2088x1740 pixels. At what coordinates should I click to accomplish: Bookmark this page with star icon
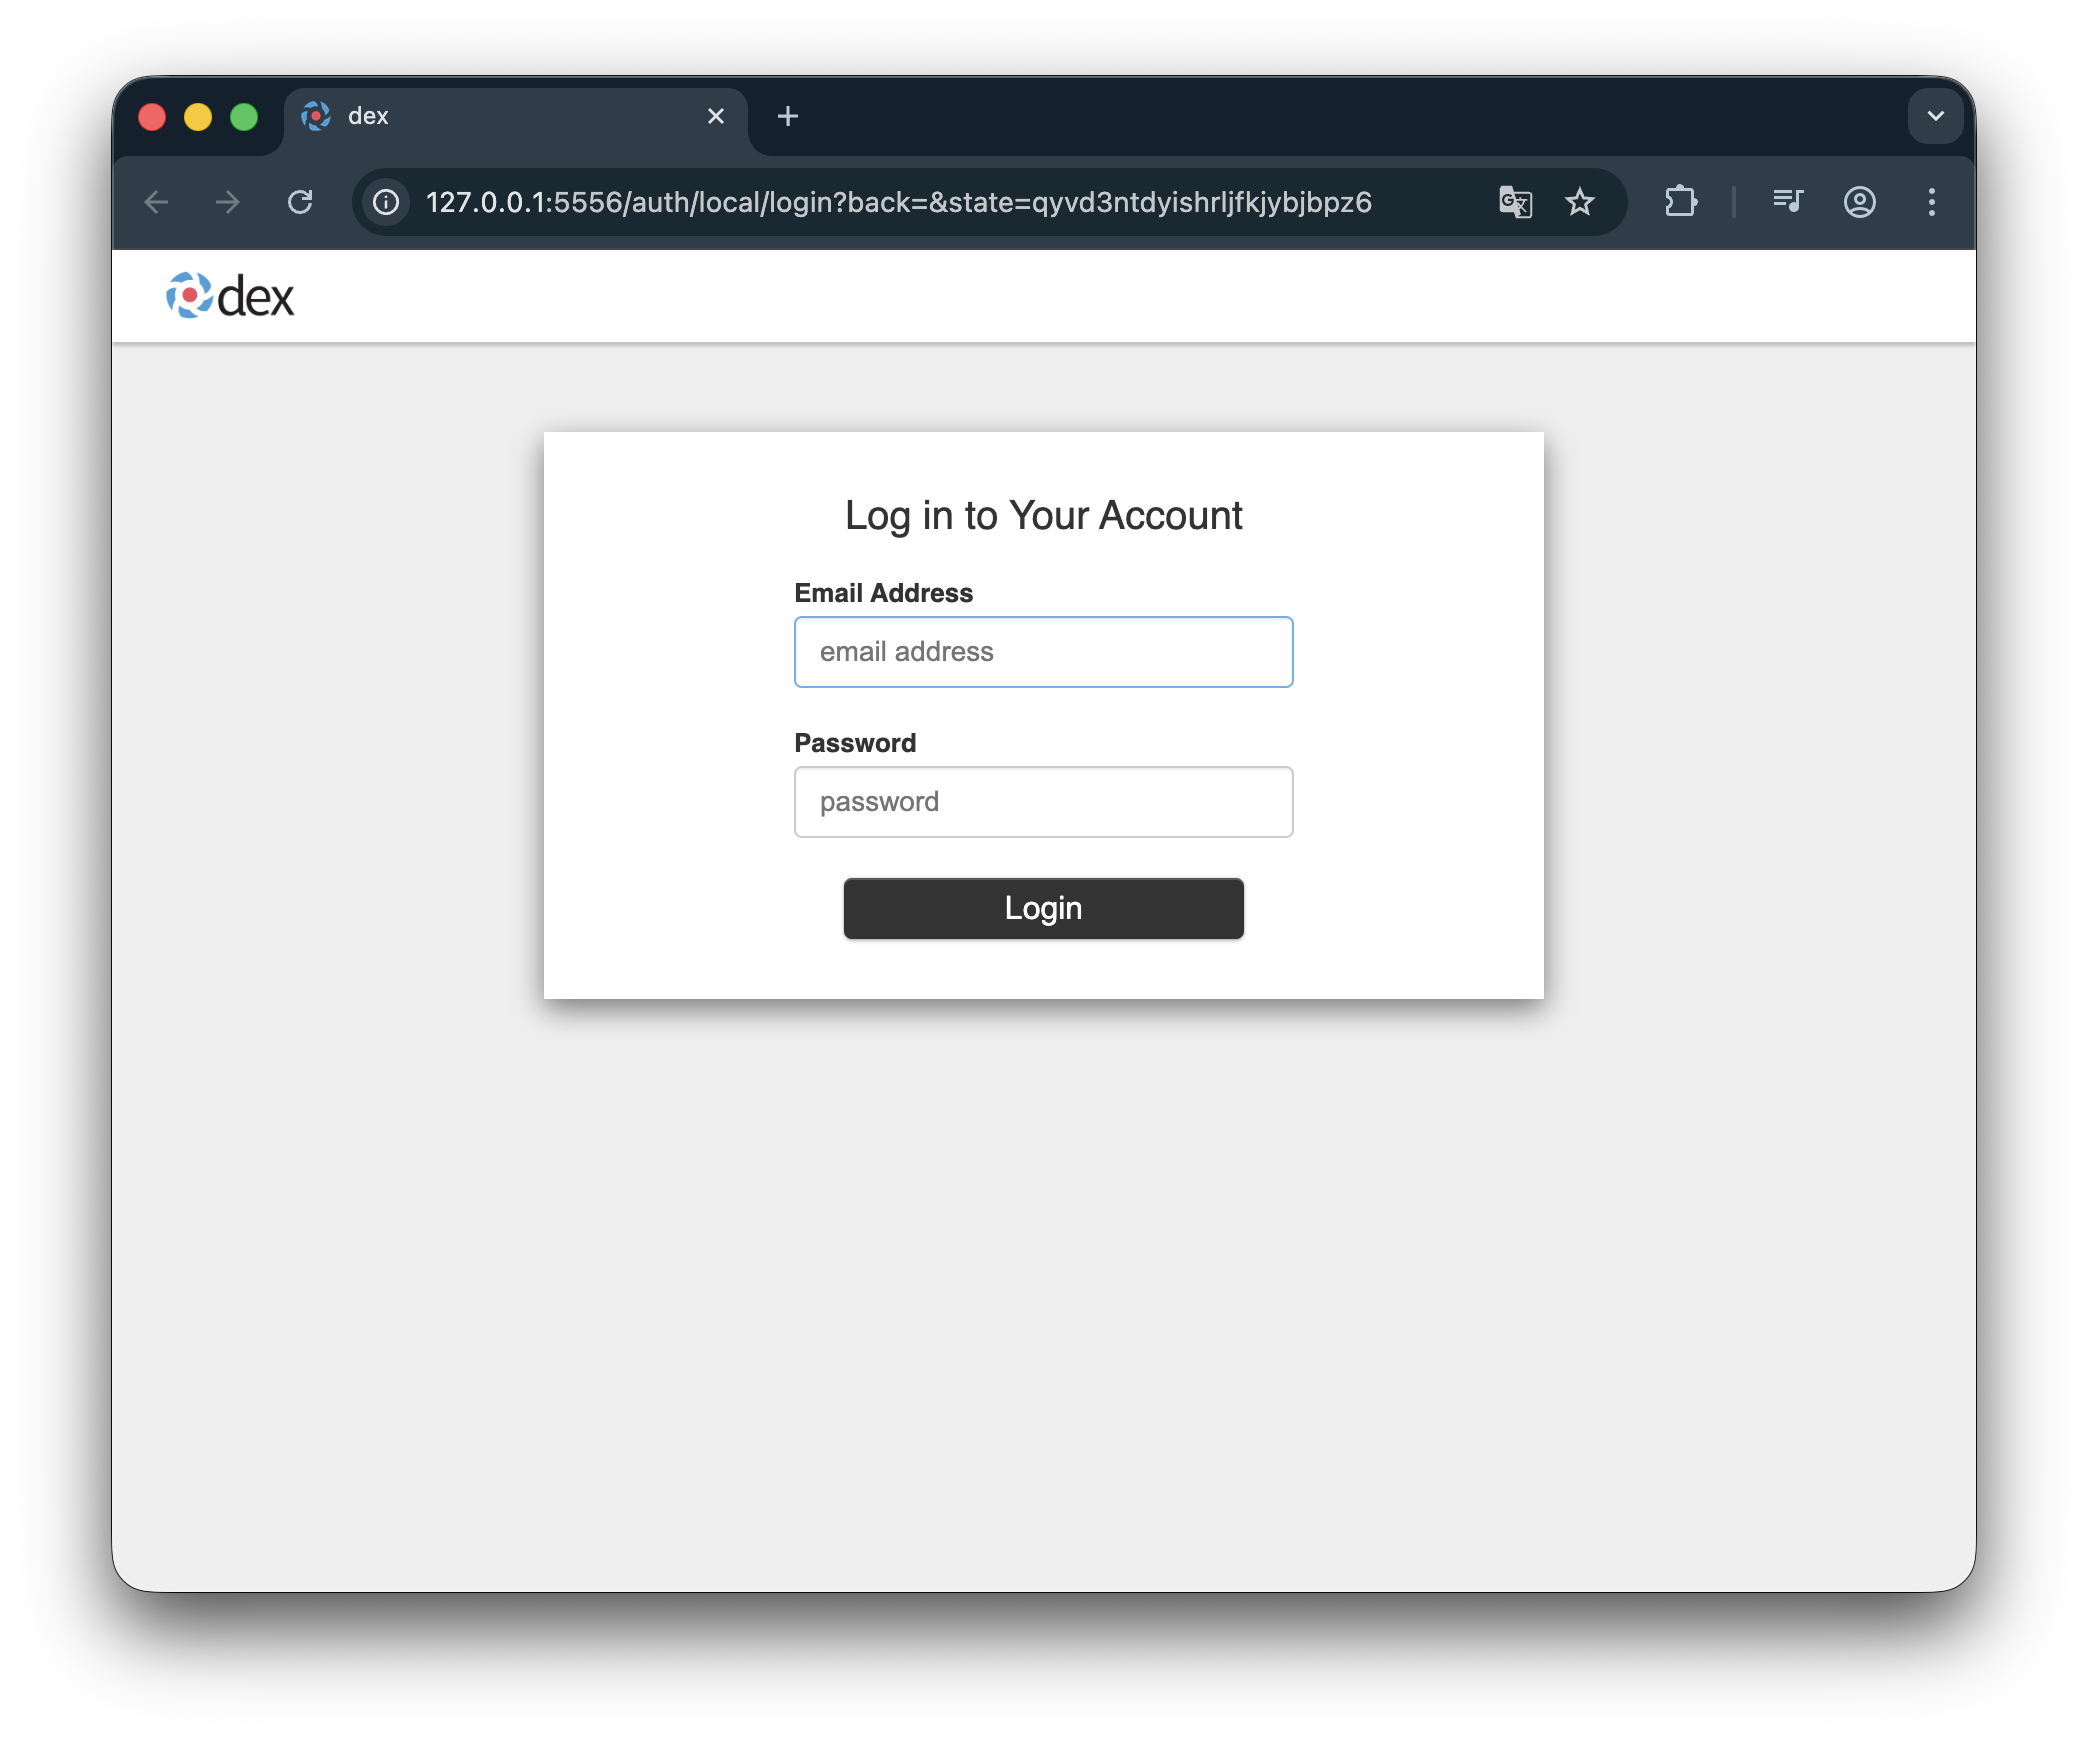click(x=1580, y=202)
